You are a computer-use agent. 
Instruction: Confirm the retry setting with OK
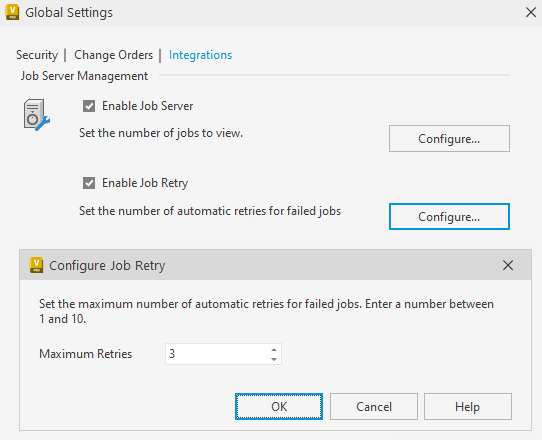(x=279, y=406)
